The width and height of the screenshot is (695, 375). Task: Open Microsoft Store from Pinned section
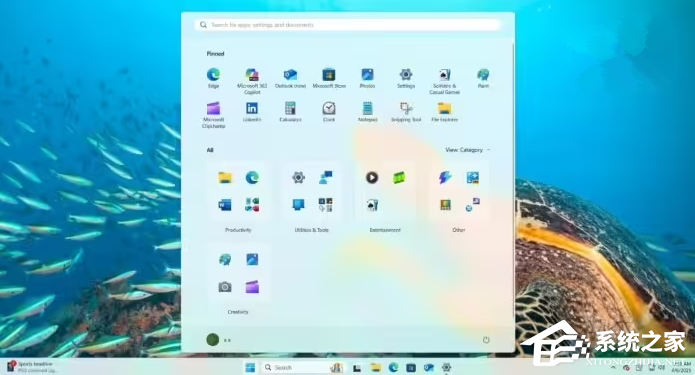tap(329, 78)
